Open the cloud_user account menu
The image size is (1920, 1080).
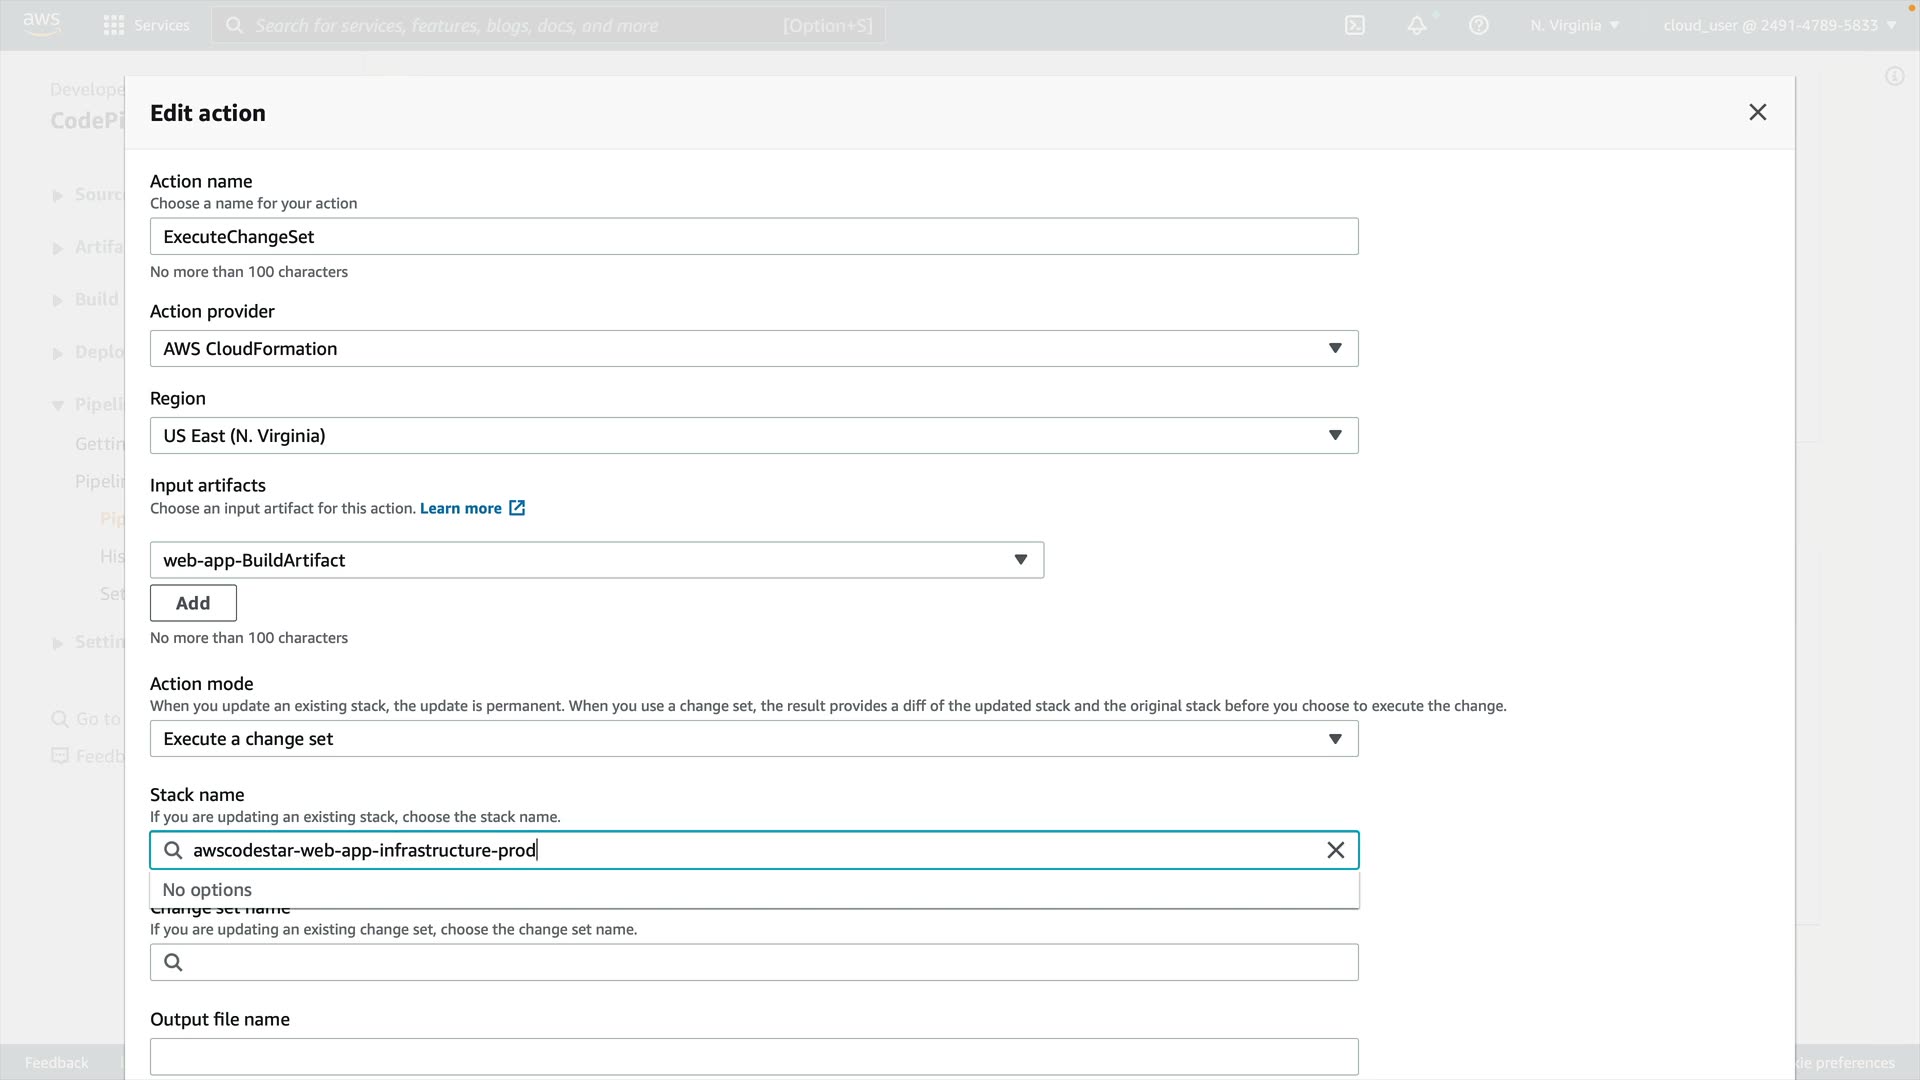pos(1779,25)
